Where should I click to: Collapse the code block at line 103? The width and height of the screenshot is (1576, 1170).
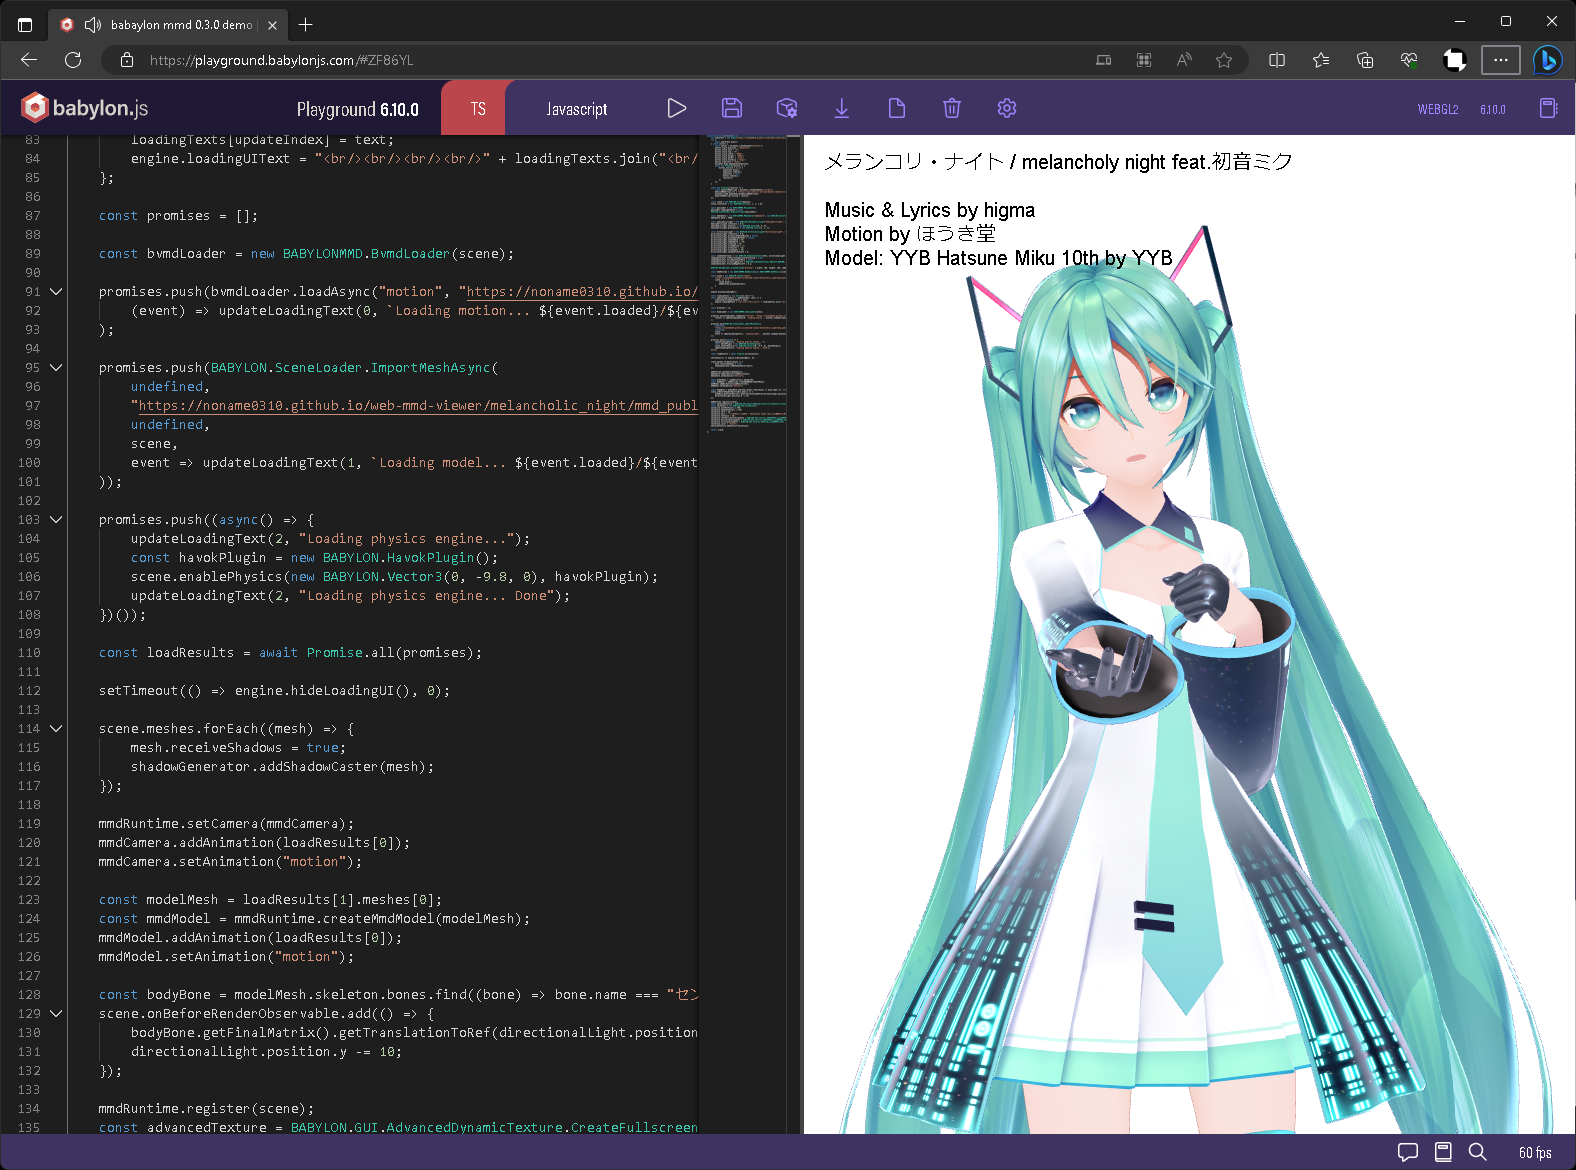56,520
